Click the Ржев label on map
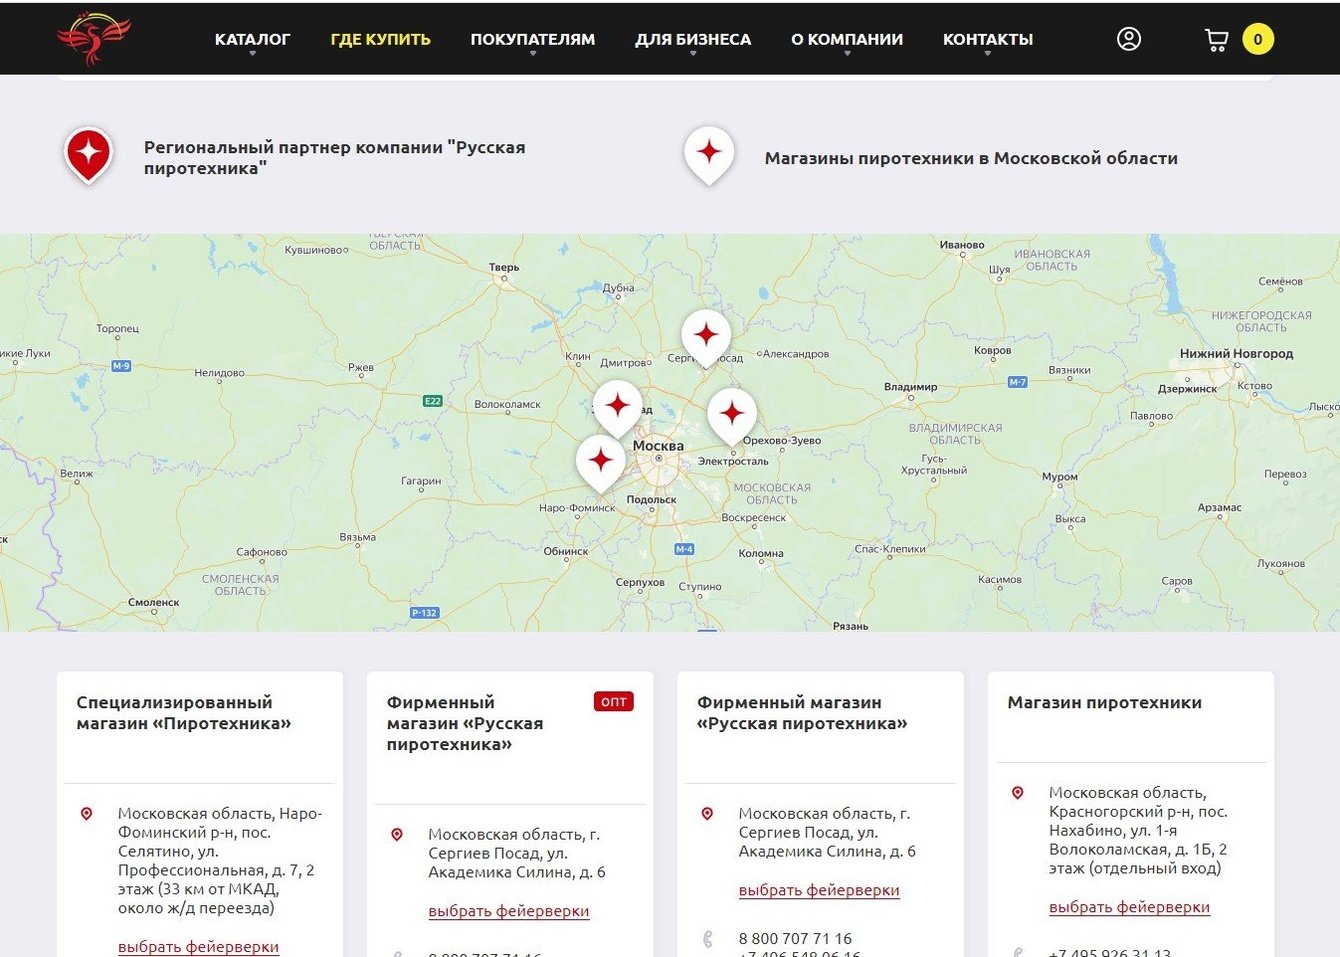1340x957 pixels. click(x=361, y=367)
